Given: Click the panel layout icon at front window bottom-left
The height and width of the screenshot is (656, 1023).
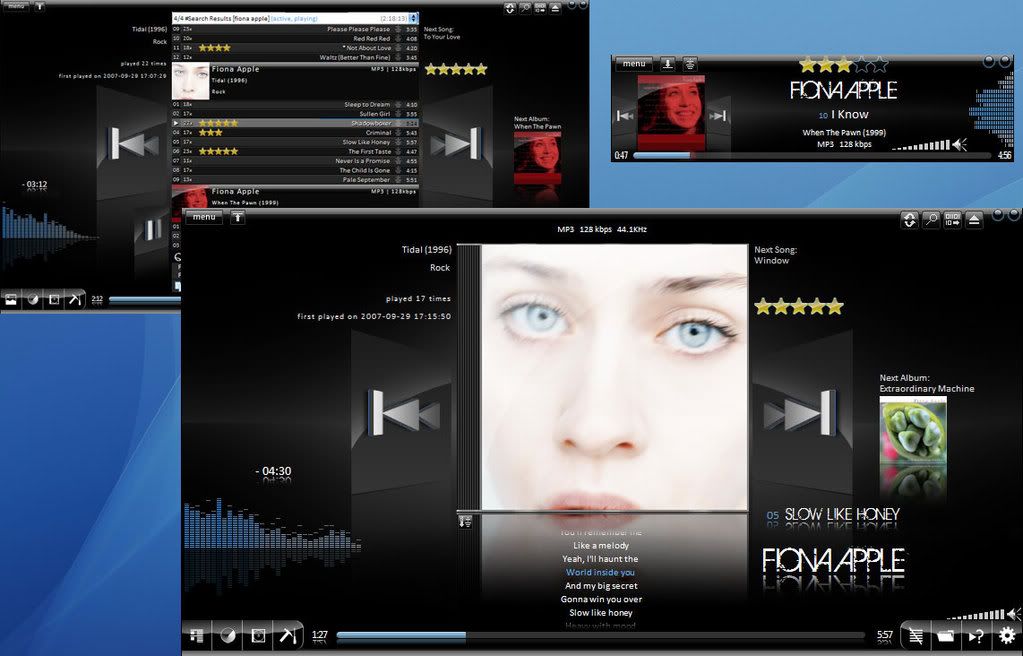Looking at the screenshot, I should 196,635.
